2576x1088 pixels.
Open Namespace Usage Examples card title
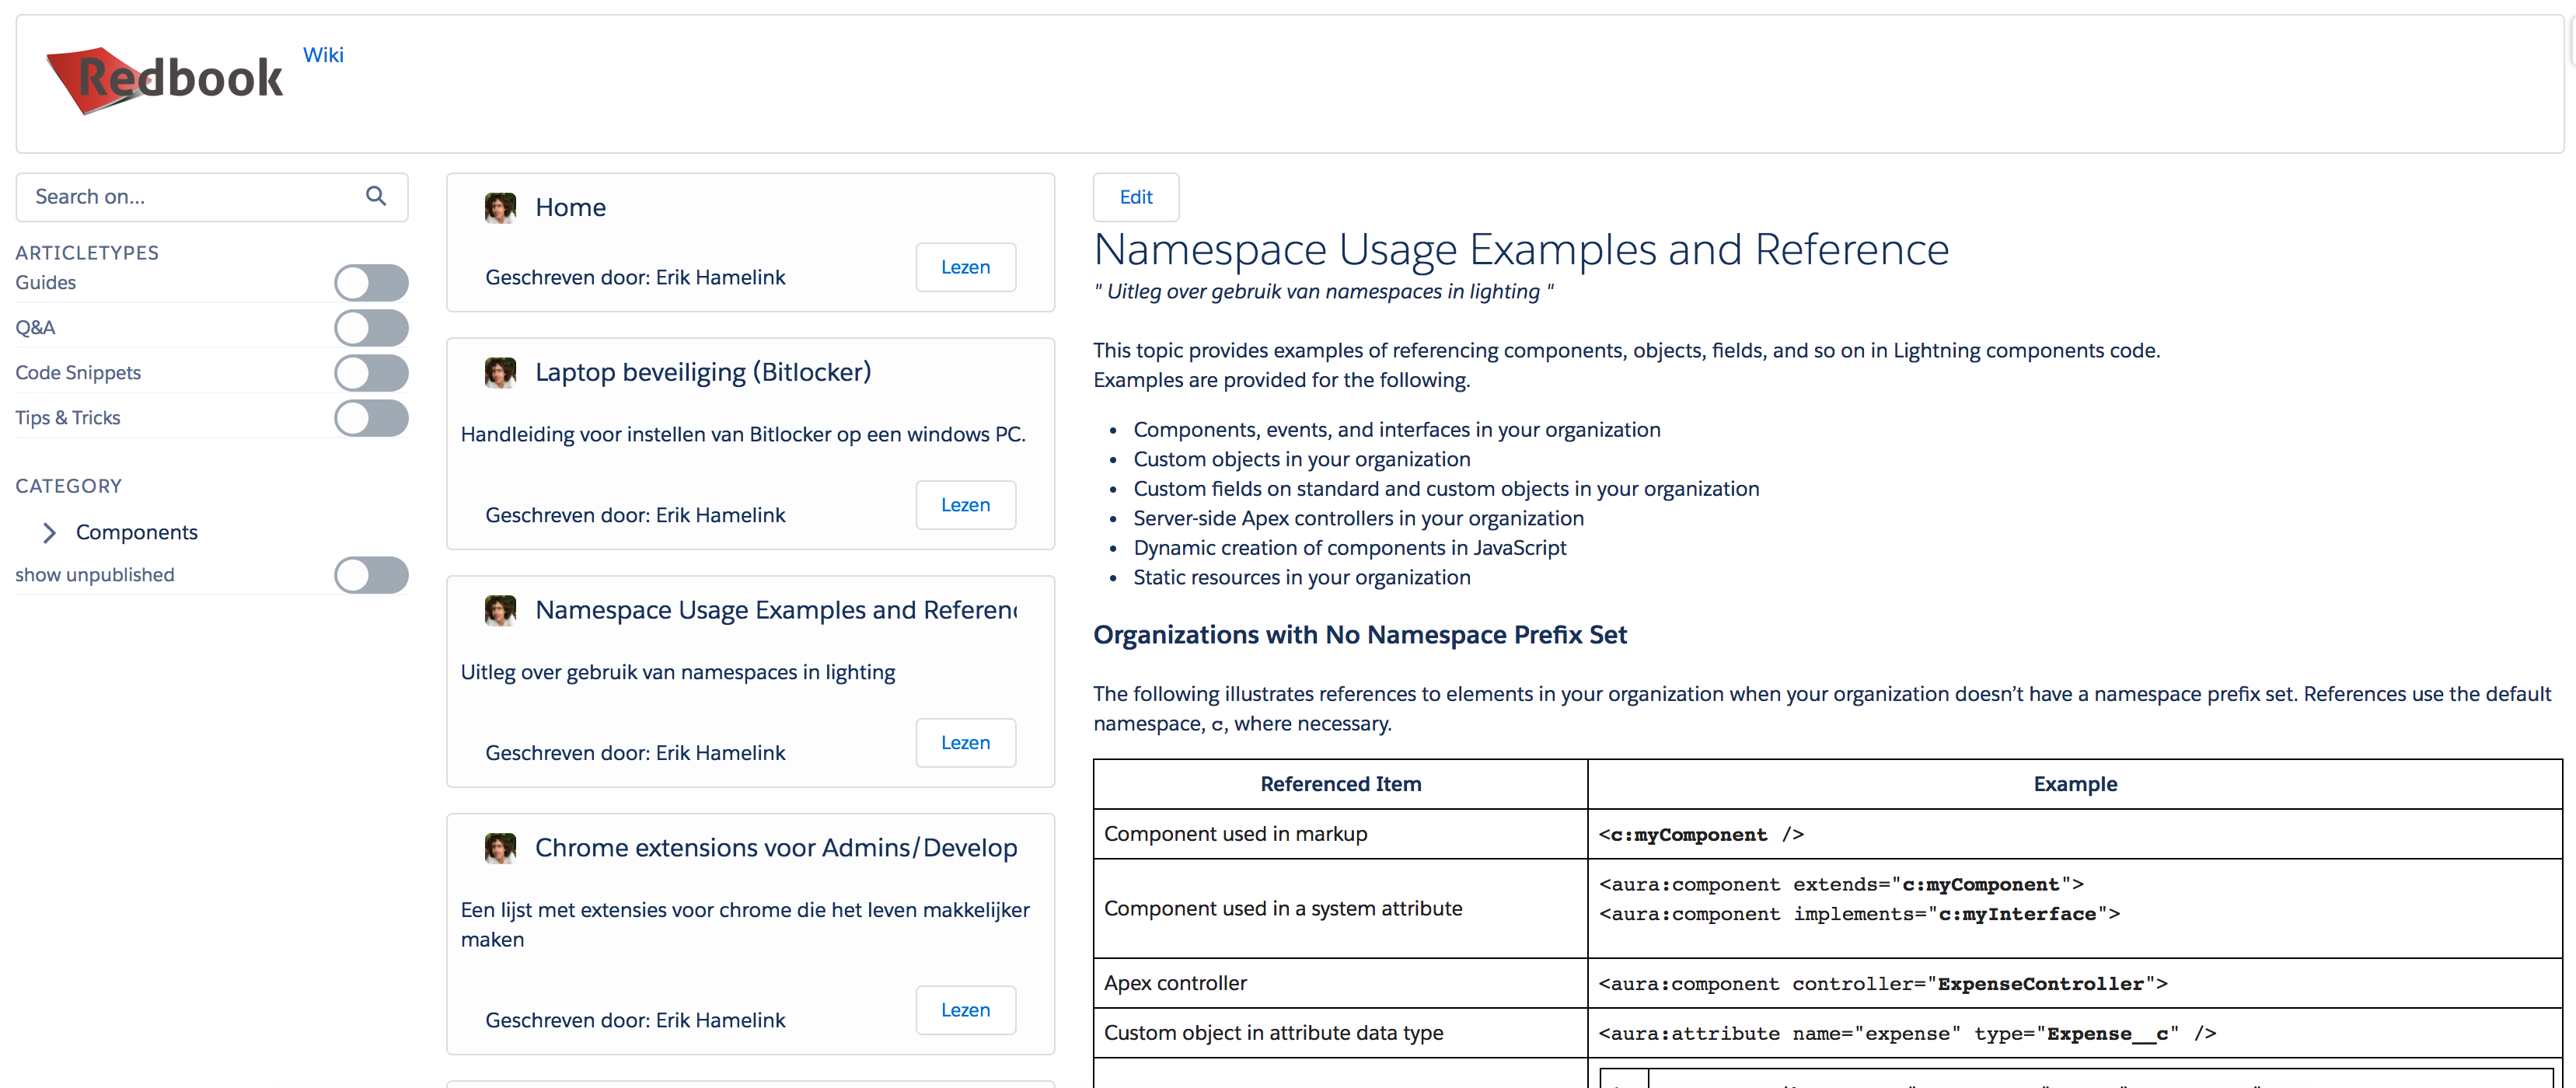click(x=776, y=610)
